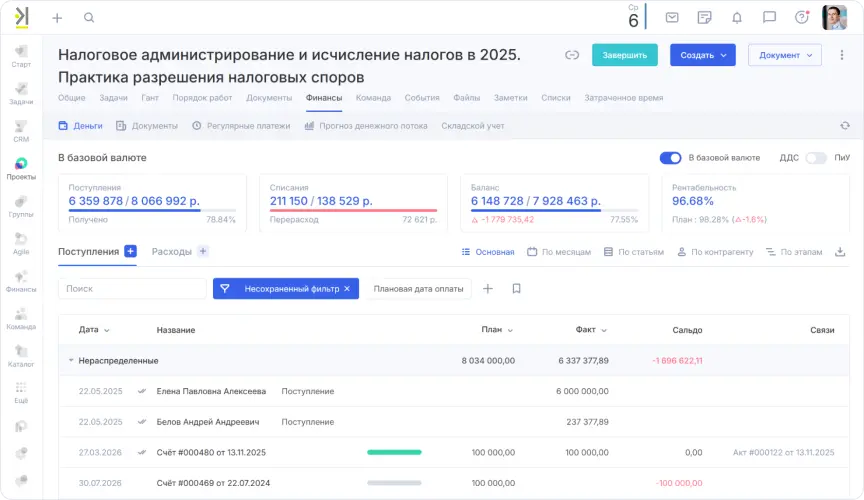Open linked Акт #000122 от 13.11.2025
864x500 pixels.
coord(783,453)
